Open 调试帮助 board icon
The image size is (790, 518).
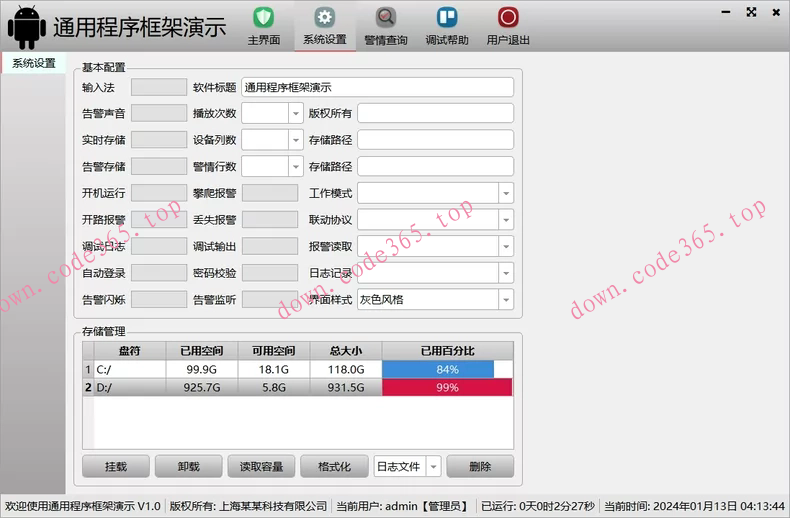[x=447, y=18]
